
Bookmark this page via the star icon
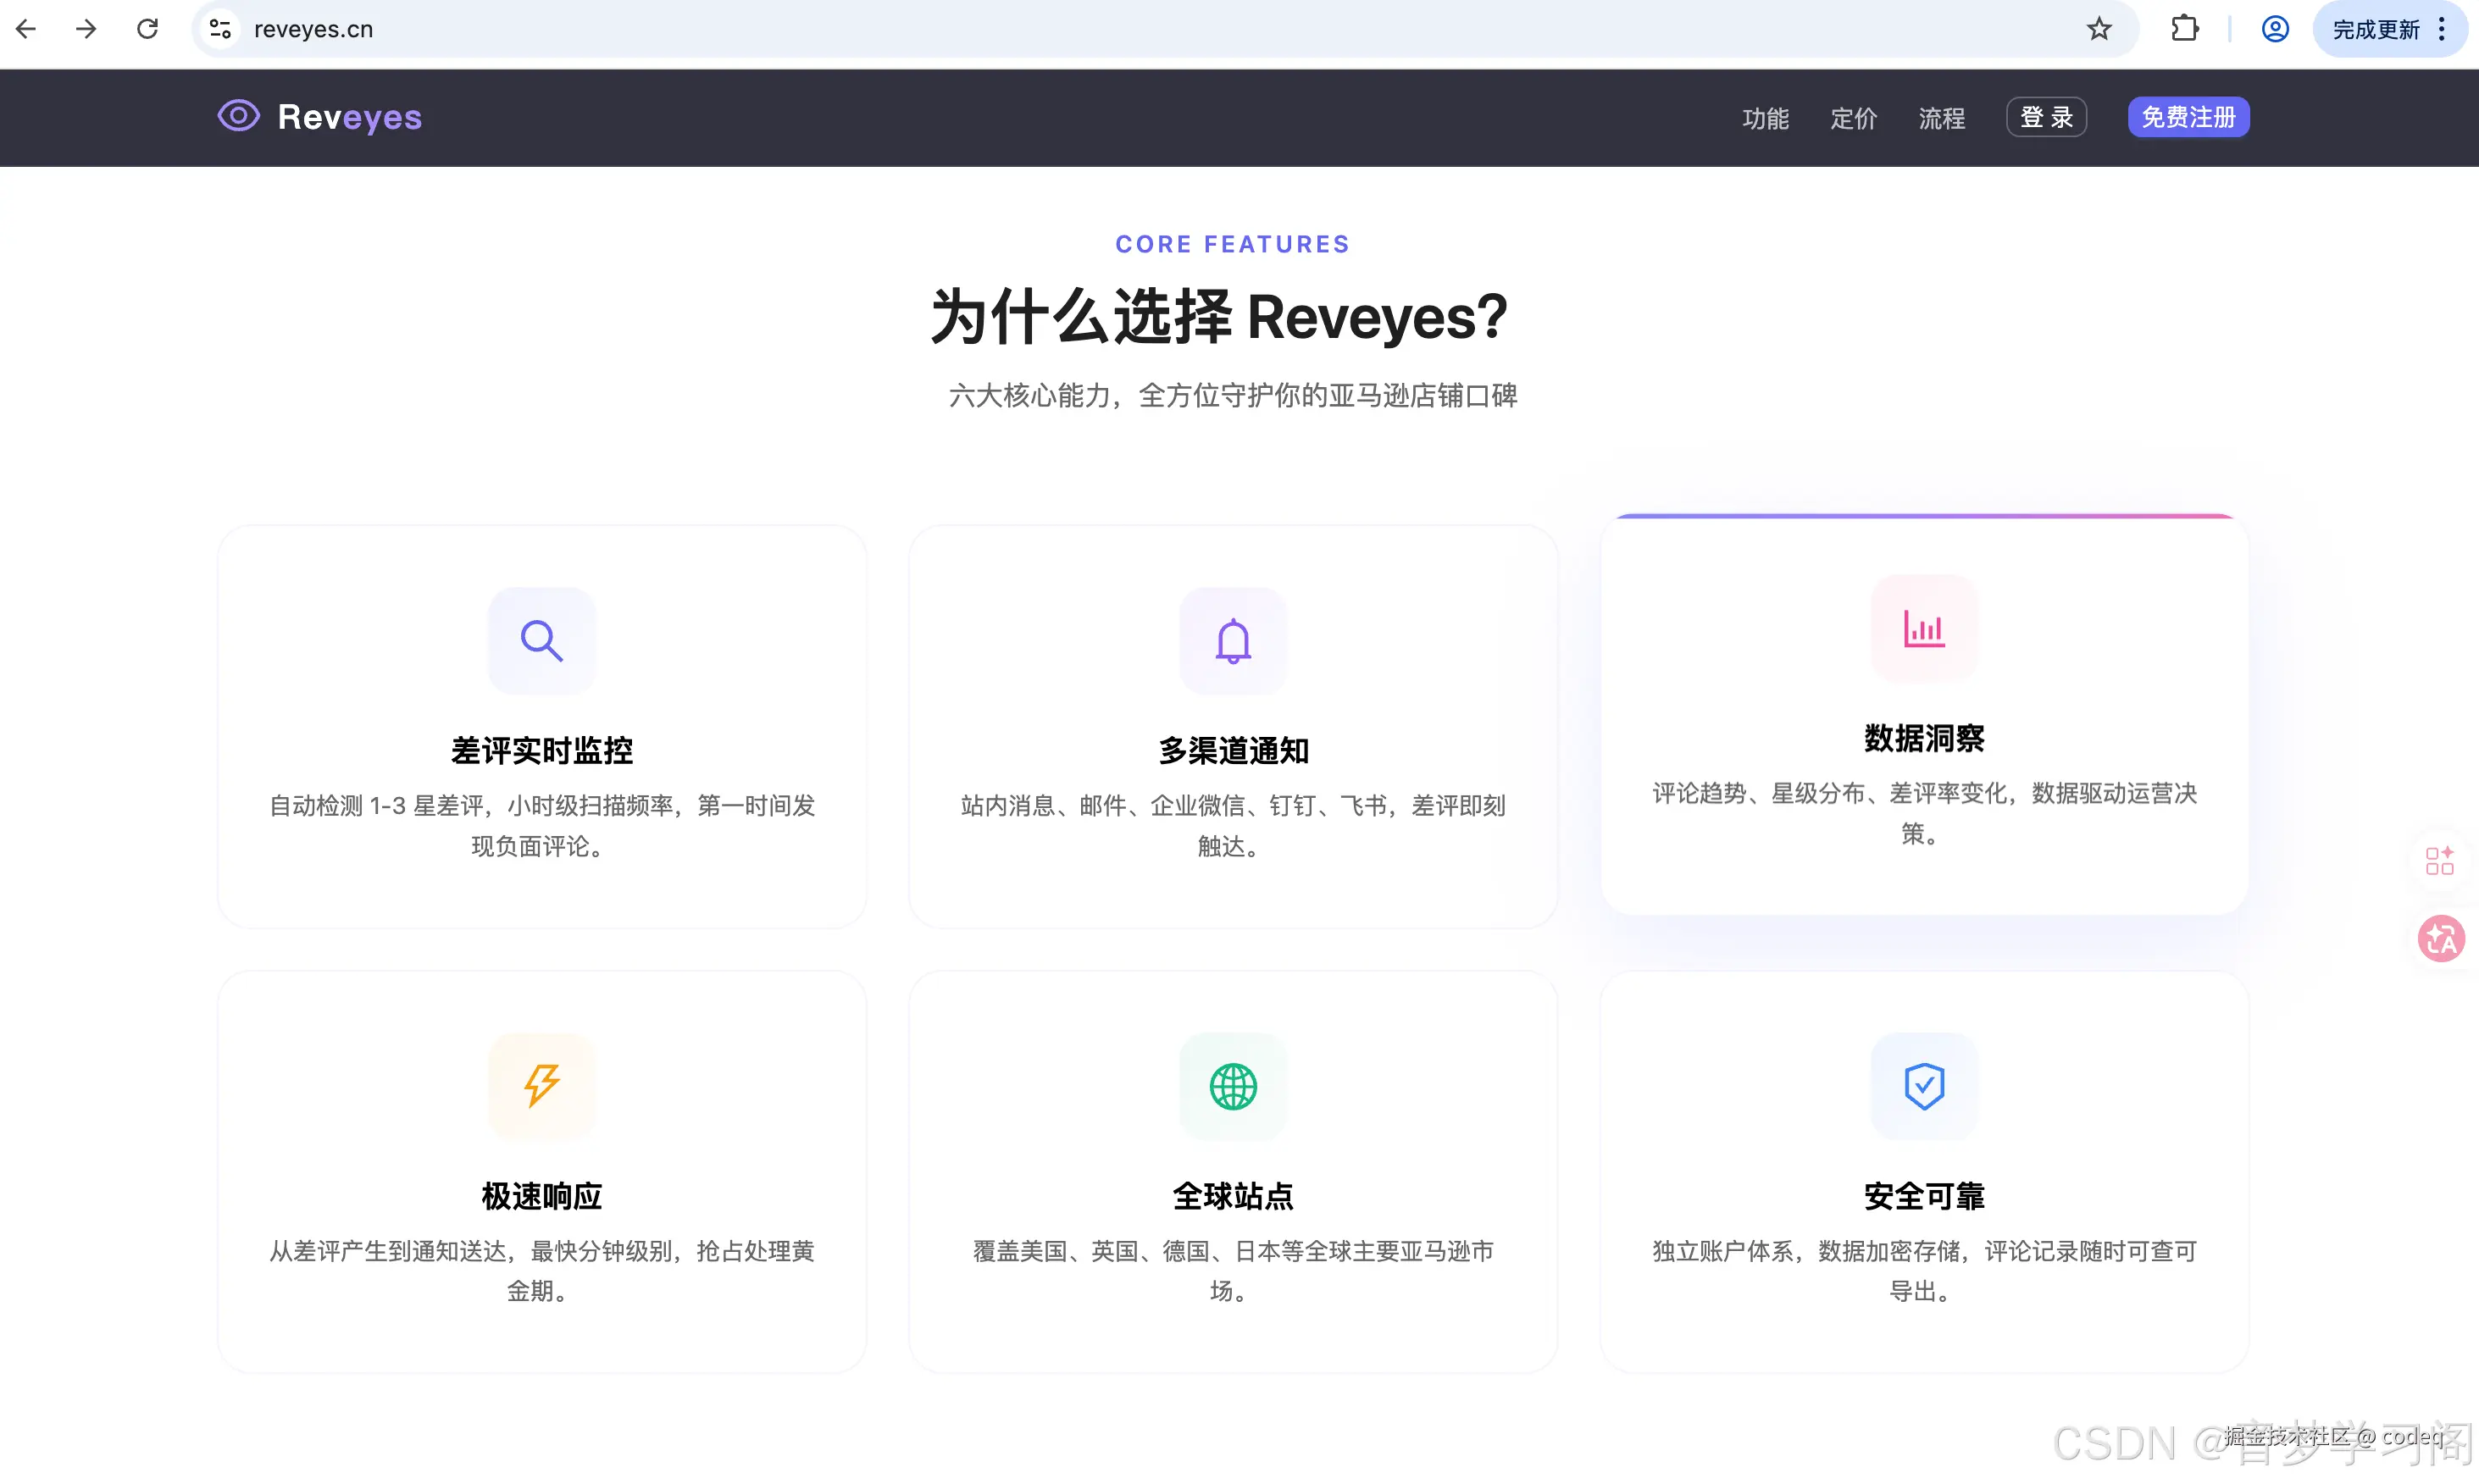(x=2100, y=29)
